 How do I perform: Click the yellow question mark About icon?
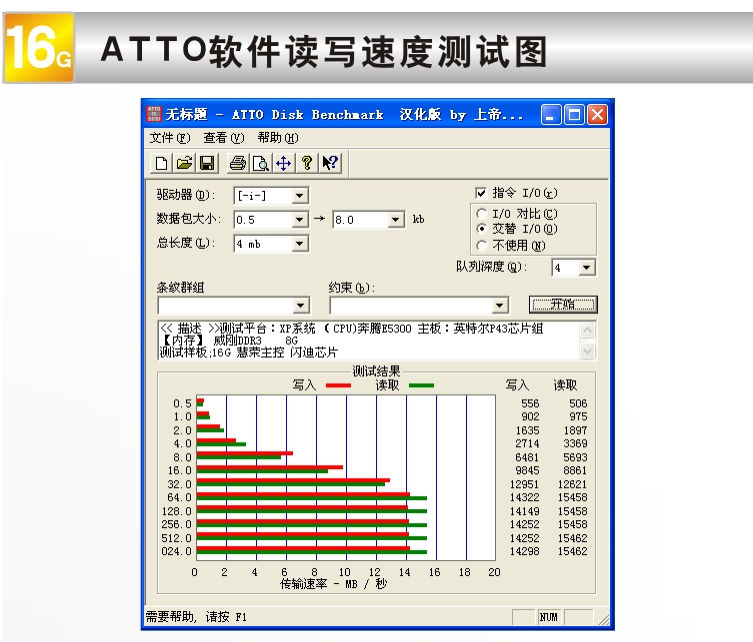click(x=307, y=163)
